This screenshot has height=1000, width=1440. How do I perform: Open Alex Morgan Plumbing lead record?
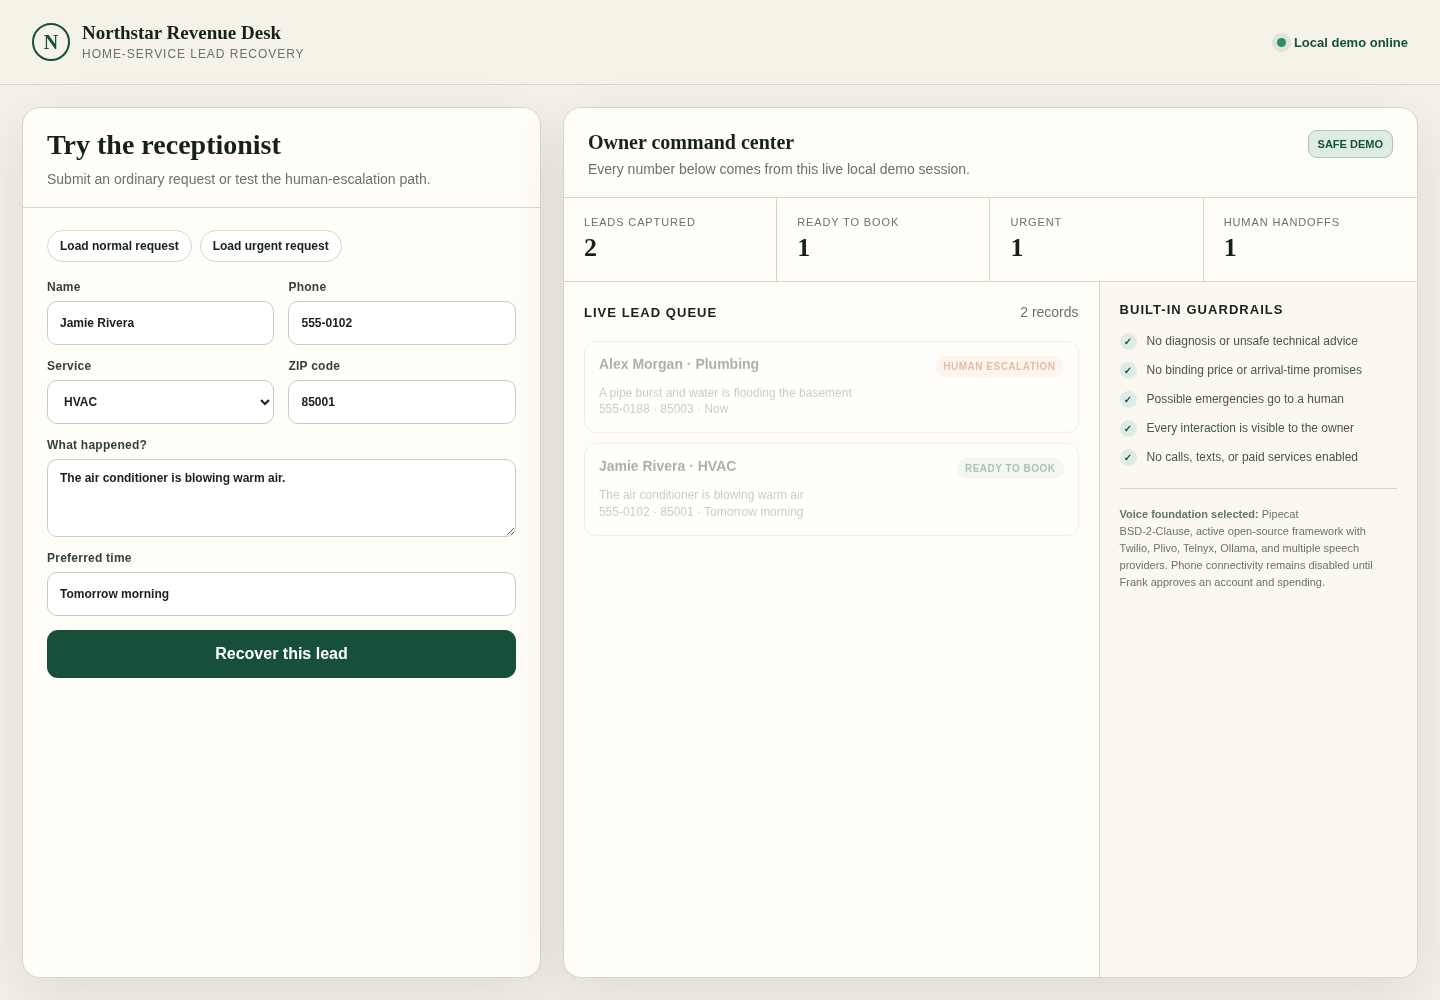[831, 387]
